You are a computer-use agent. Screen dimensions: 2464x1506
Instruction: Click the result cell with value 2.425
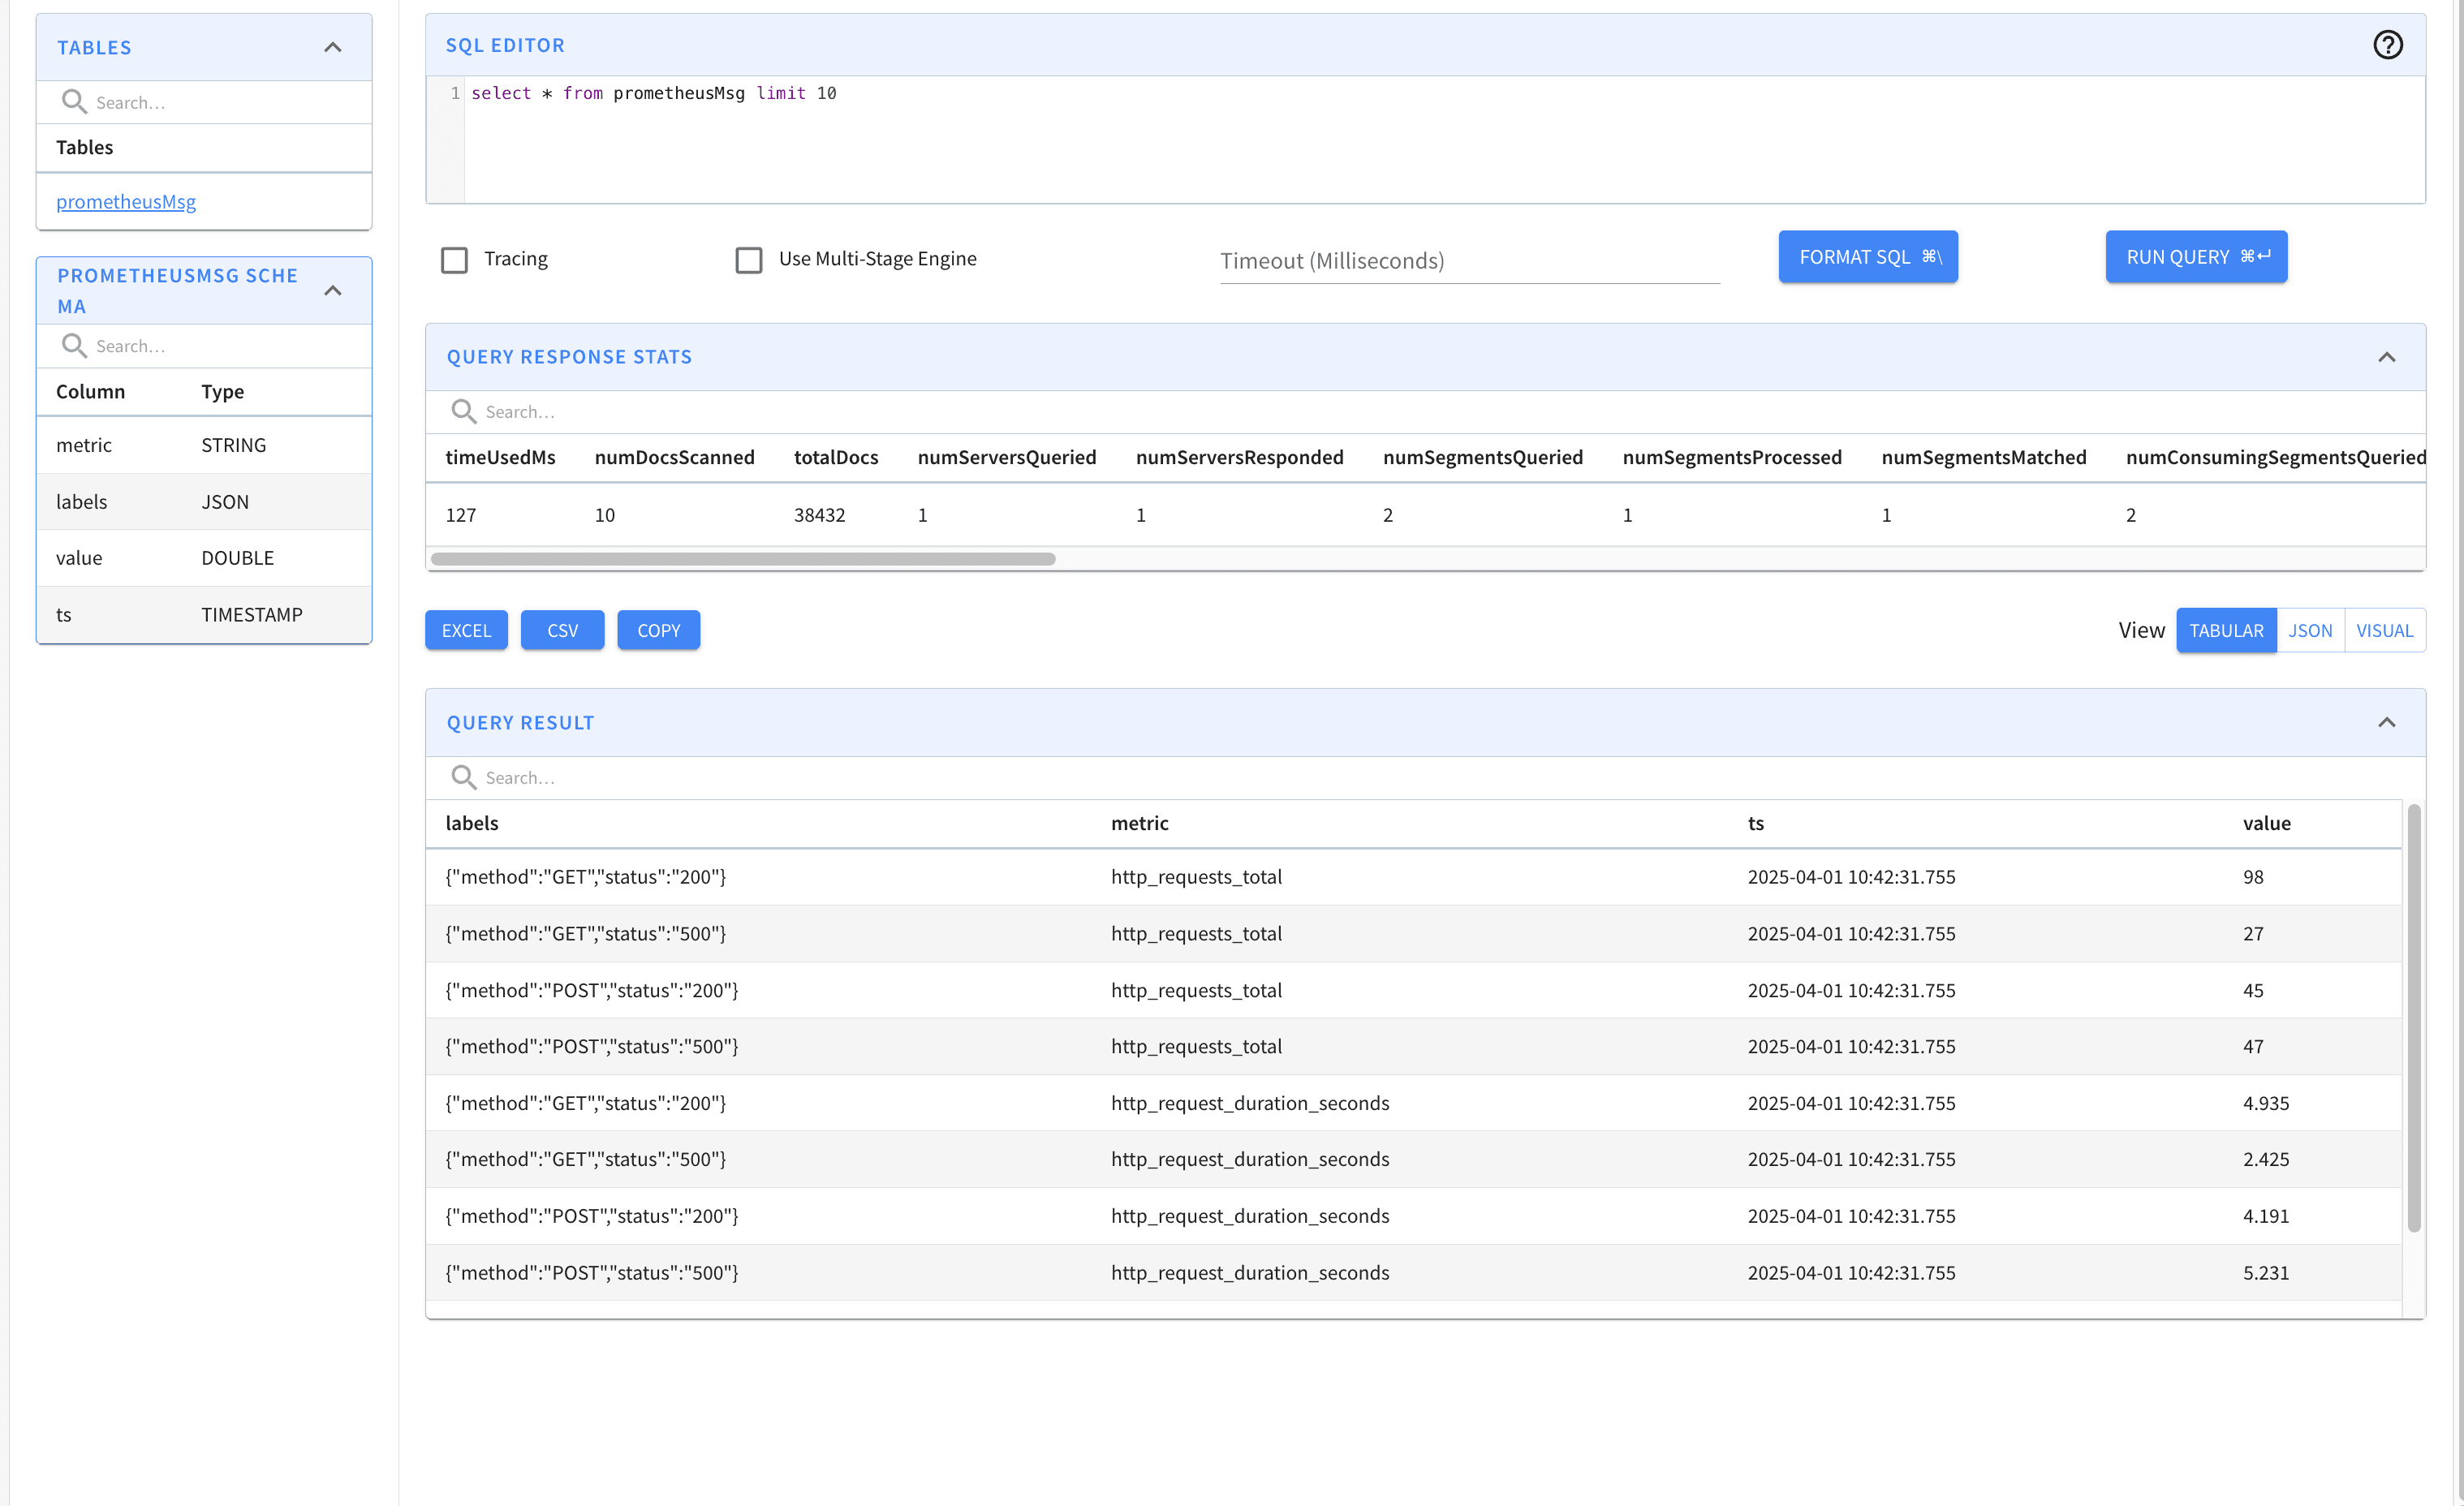coord(2266,1159)
